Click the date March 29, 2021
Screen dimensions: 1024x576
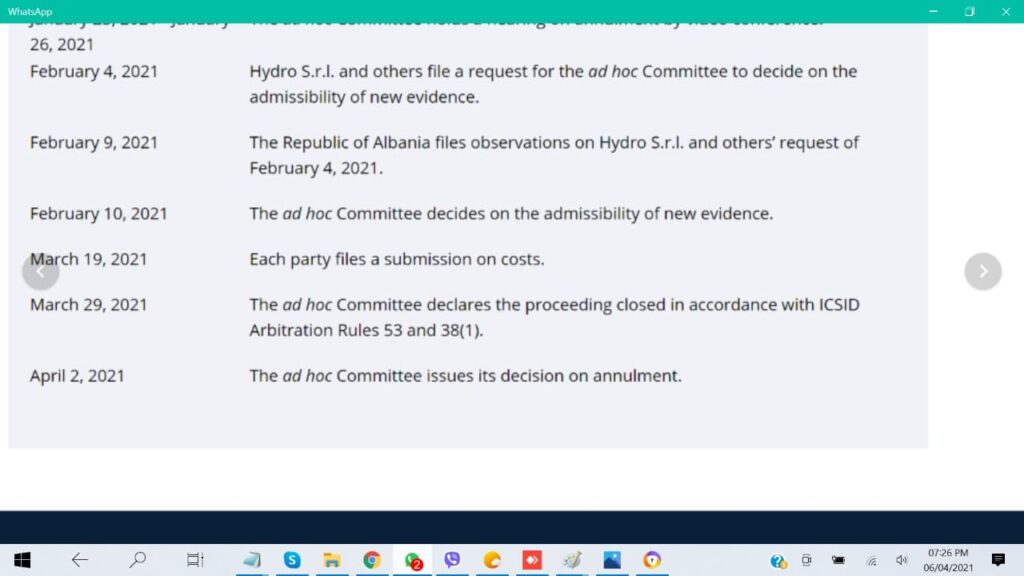click(89, 304)
